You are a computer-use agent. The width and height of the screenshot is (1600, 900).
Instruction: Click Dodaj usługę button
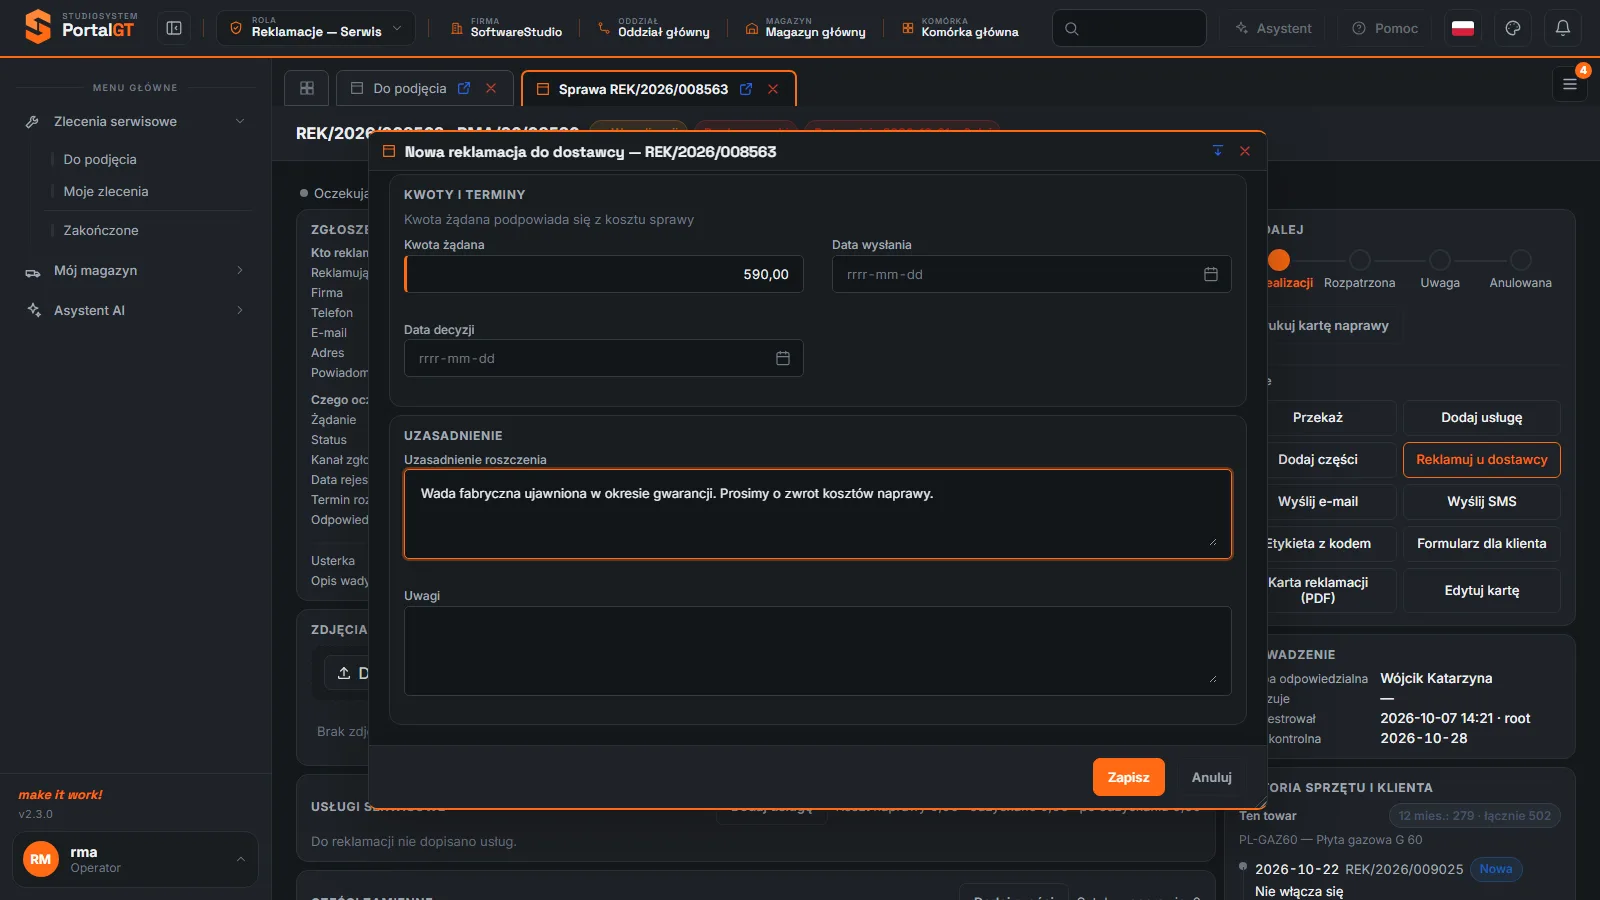click(x=1482, y=418)
